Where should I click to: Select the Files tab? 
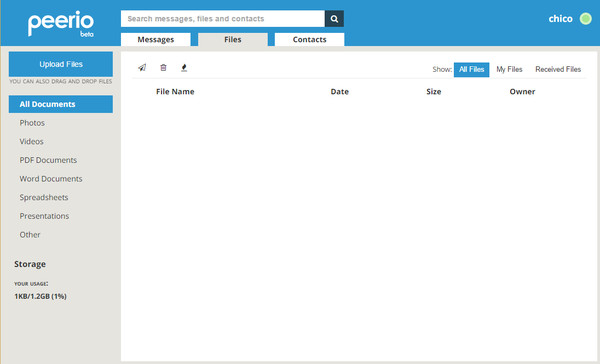pyautogui.click(x=233, y=39)
